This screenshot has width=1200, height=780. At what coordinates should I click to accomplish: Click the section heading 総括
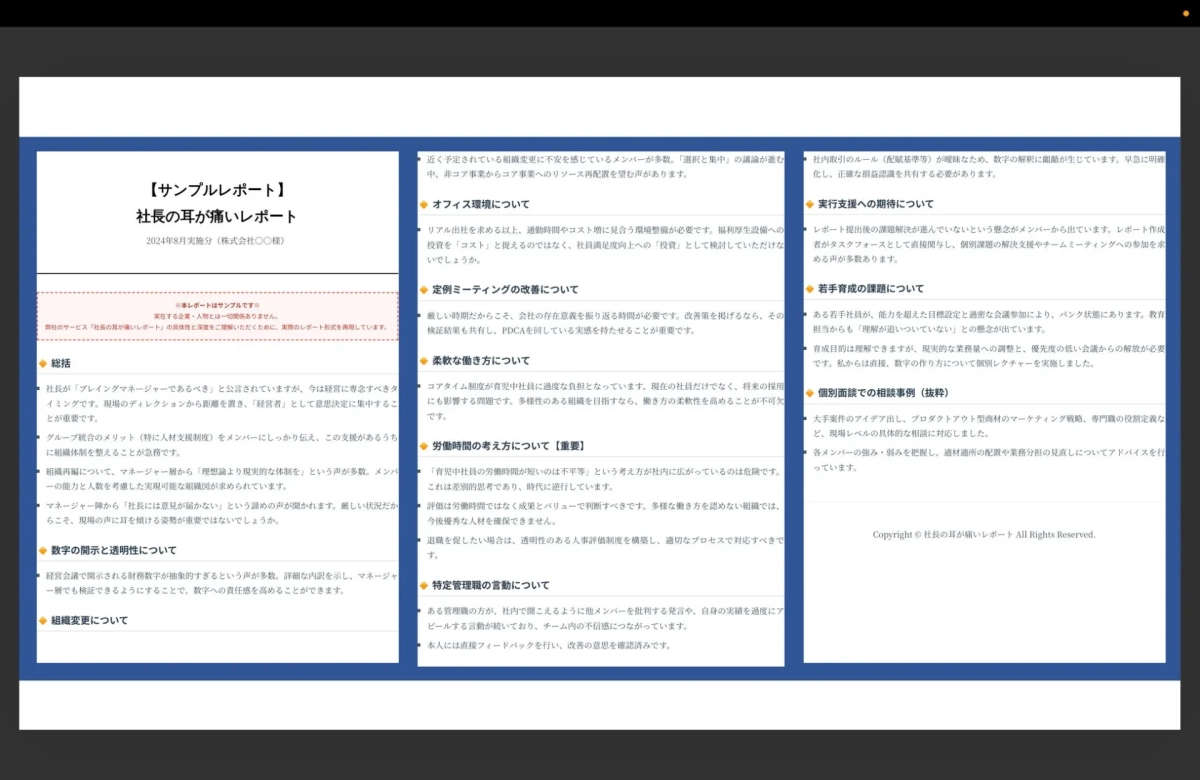click(61, 363)
